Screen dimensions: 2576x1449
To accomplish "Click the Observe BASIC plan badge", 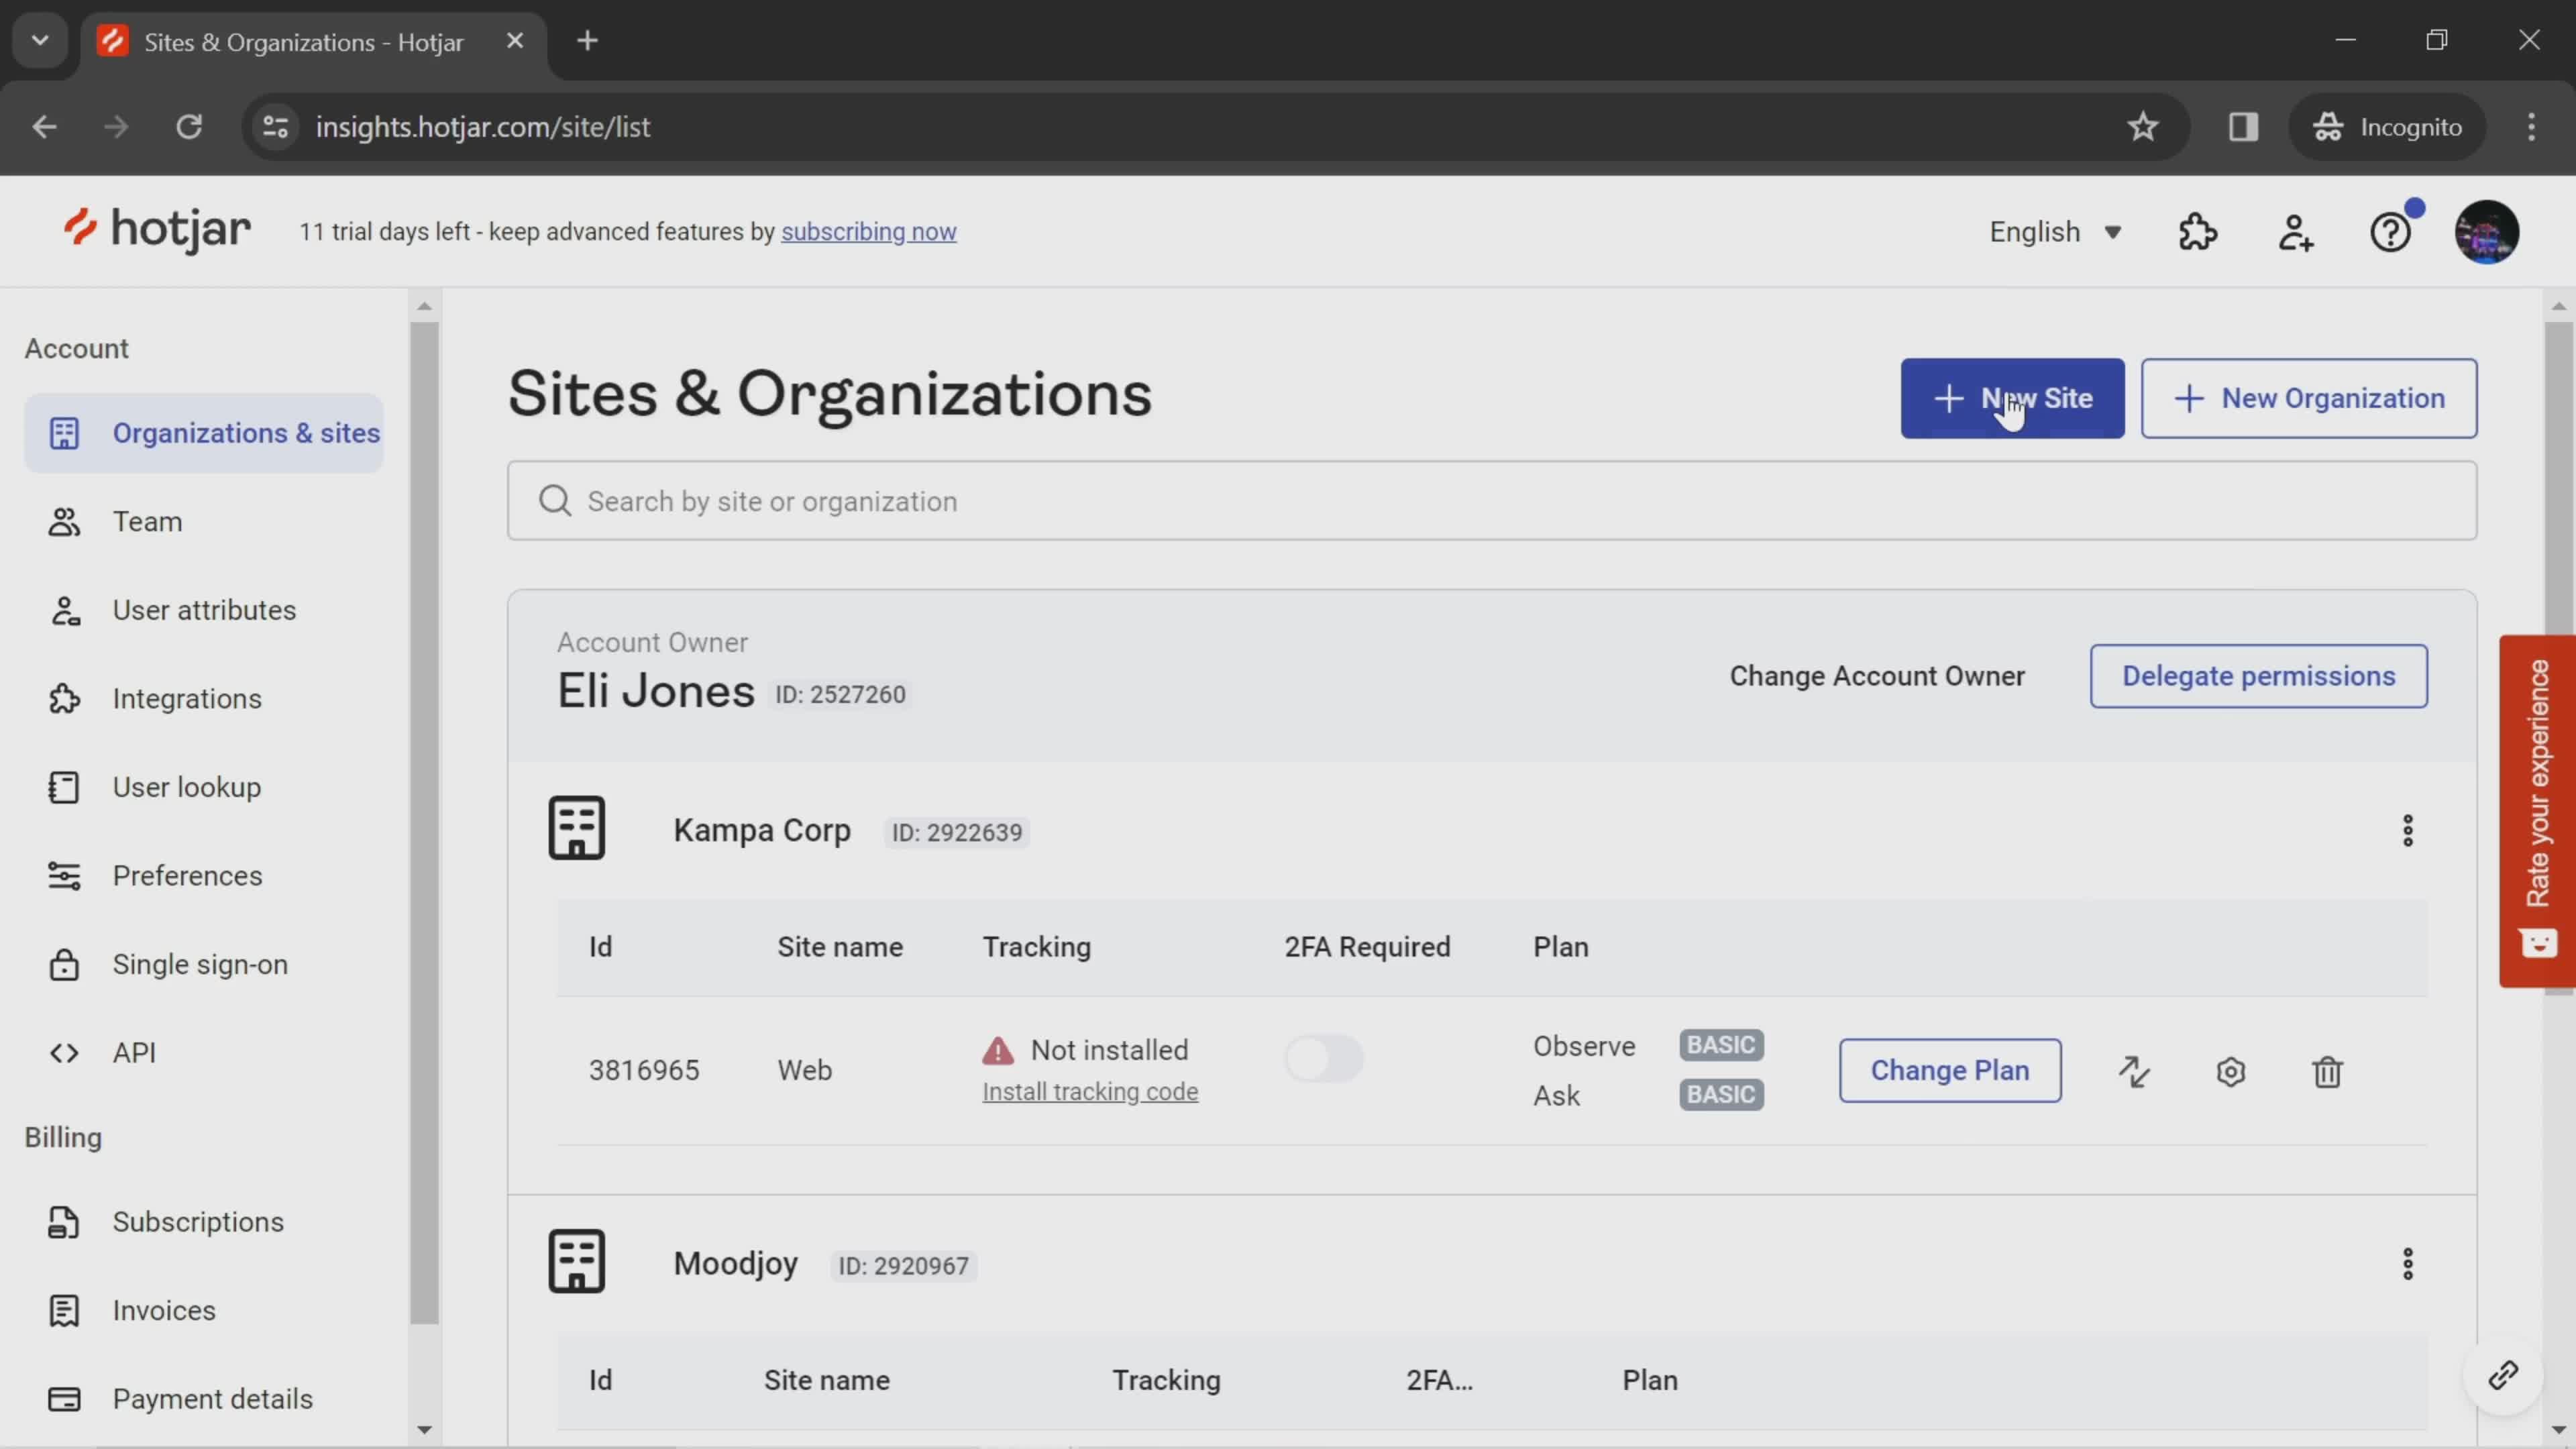I will (x=1721, y=1045).
